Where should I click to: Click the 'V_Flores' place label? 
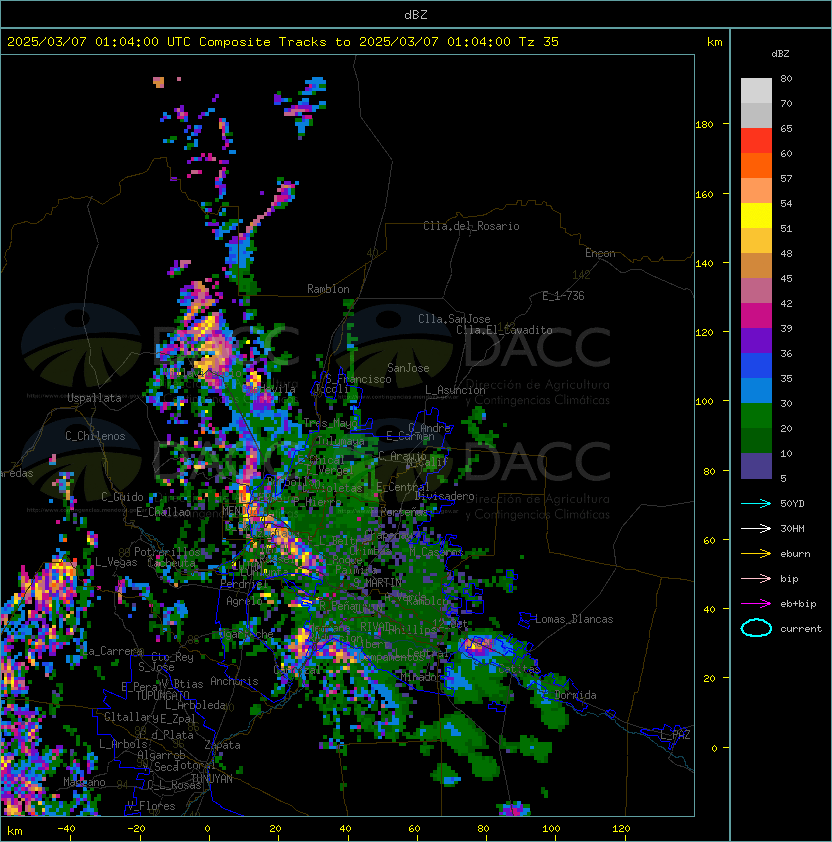point(151,806)
